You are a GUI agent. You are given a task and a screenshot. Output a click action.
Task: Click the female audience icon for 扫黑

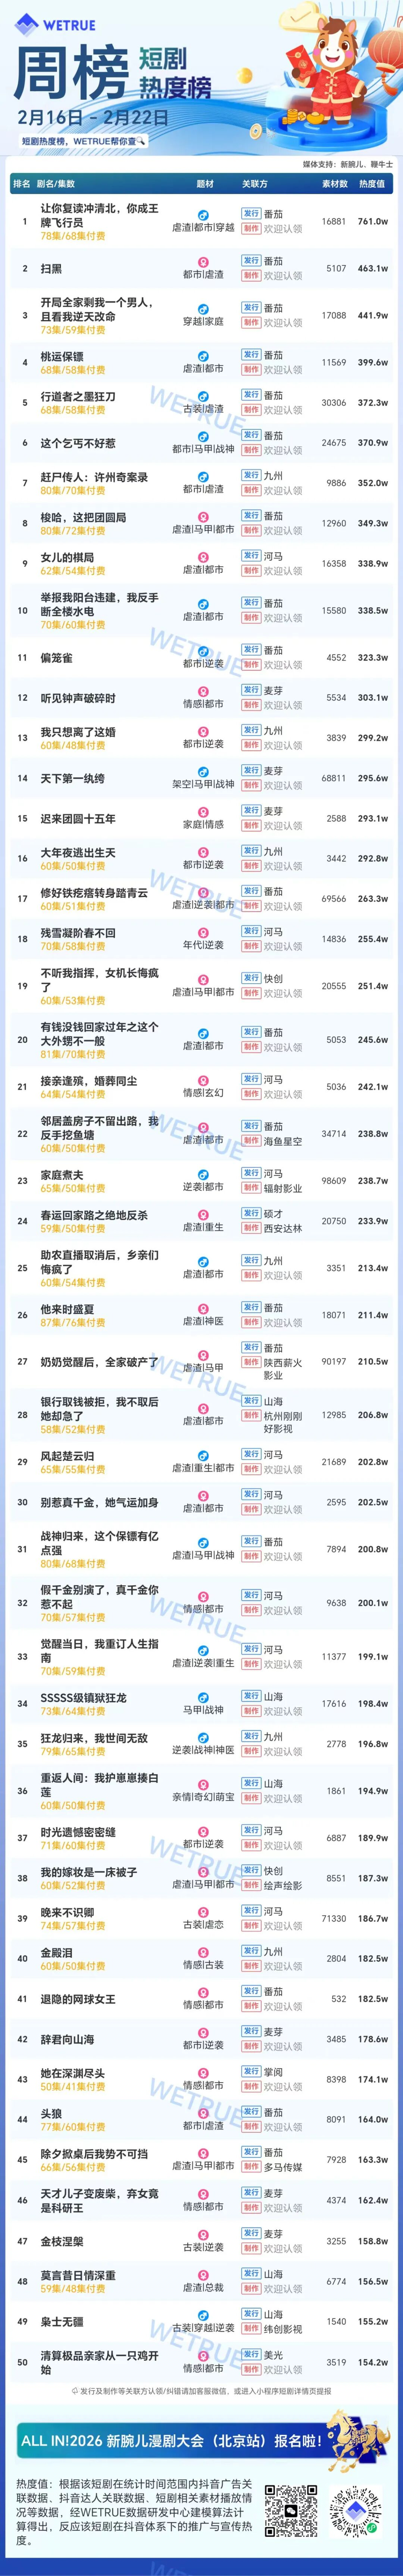tap(203, 262)
